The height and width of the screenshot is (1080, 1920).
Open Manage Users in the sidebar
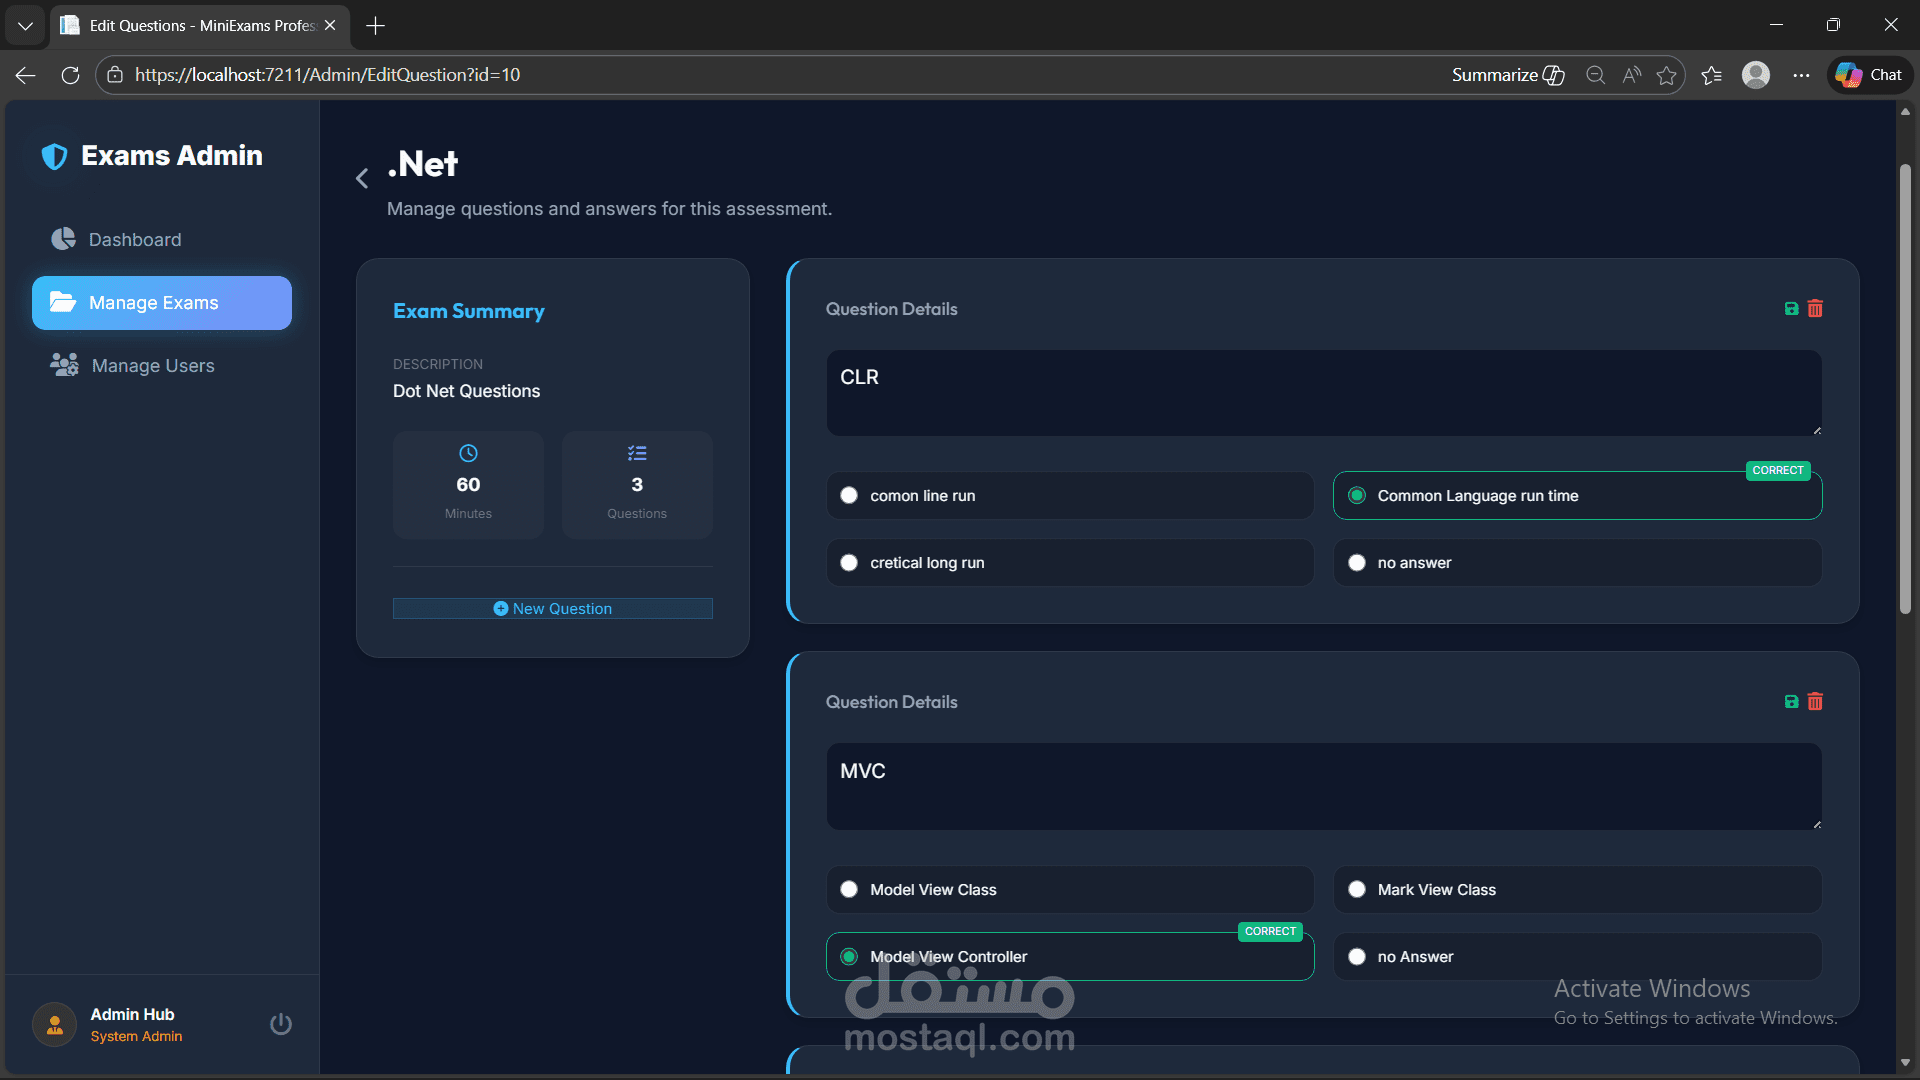click(153, 366)
